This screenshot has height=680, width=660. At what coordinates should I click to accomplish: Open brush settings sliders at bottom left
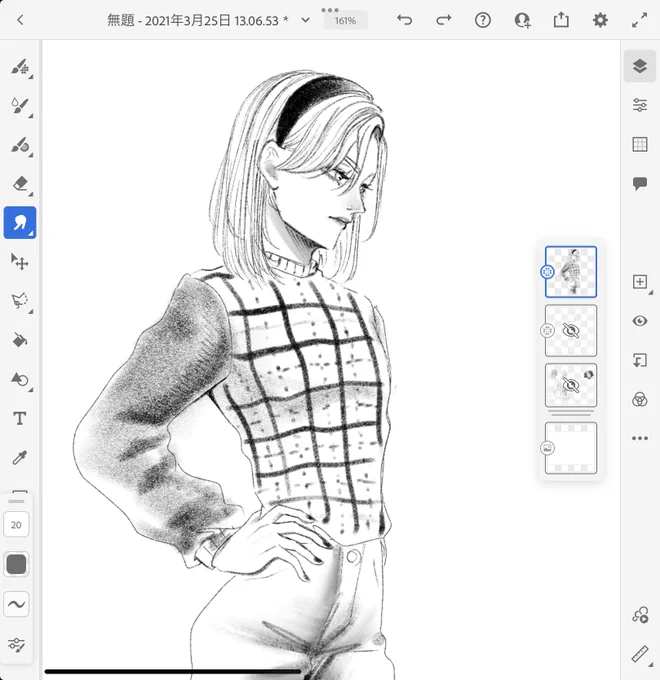pyautogui.click(x=16, y=644)
